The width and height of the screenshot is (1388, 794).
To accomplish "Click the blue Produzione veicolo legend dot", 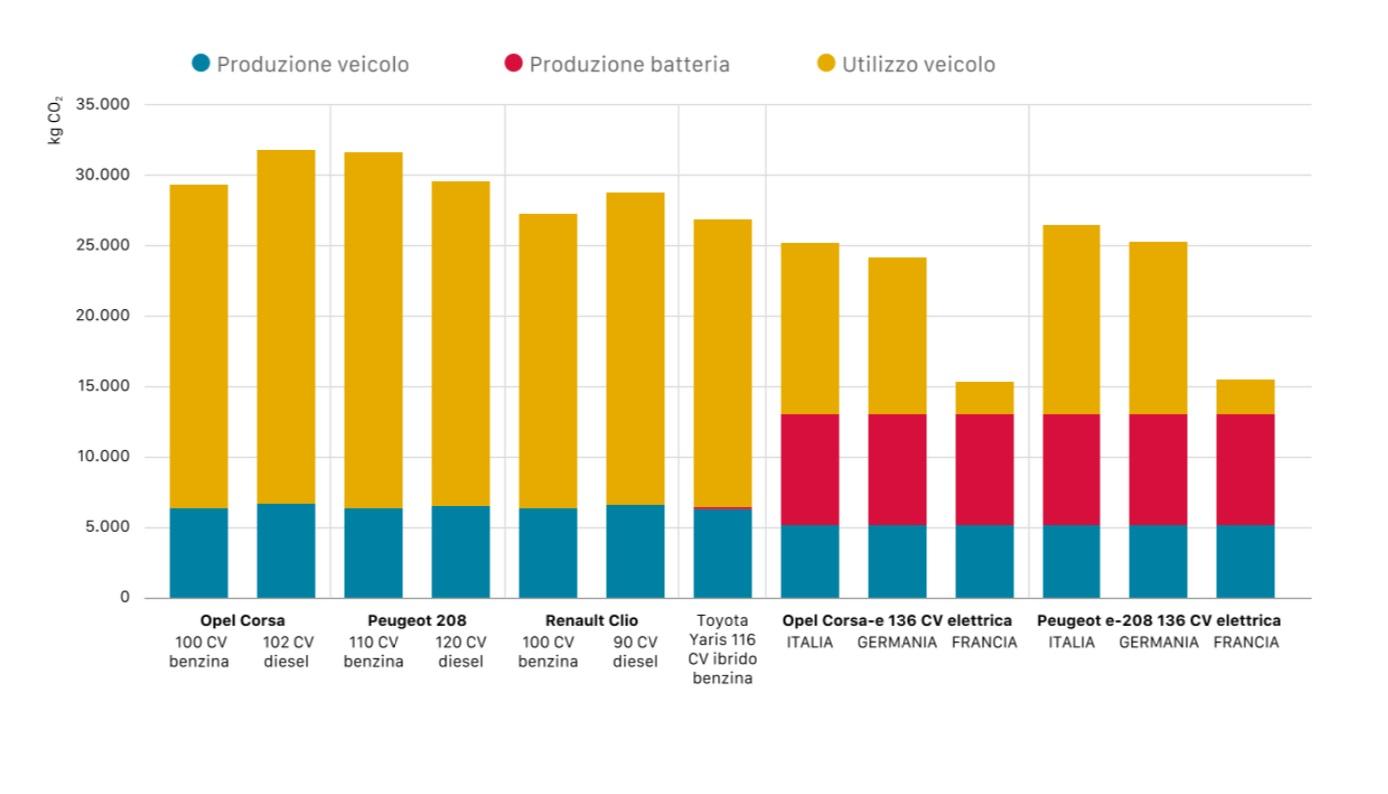I will [201, 64].
